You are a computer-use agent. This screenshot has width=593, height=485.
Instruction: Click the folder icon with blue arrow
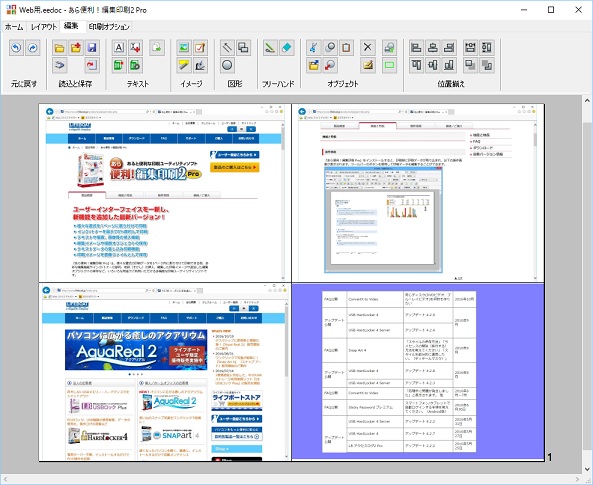(314, 65)
